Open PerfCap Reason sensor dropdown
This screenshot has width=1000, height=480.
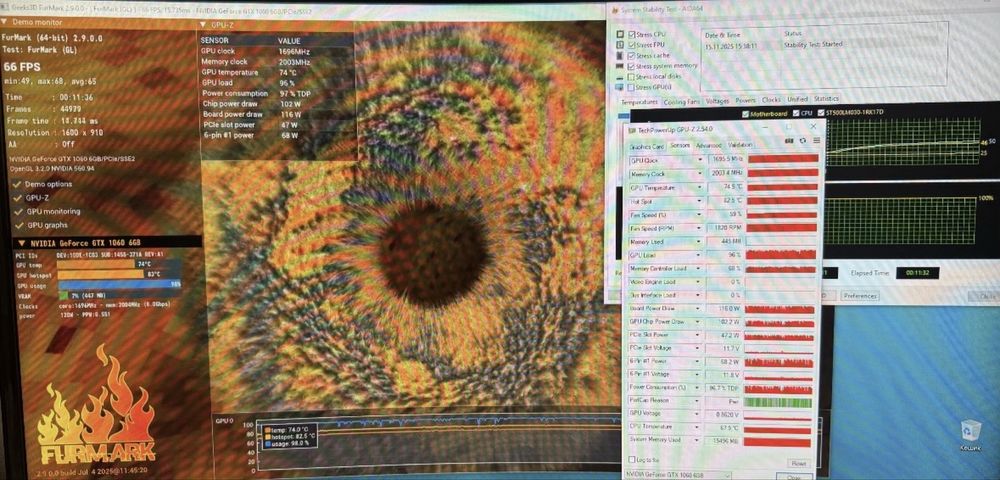click(699, 401)
